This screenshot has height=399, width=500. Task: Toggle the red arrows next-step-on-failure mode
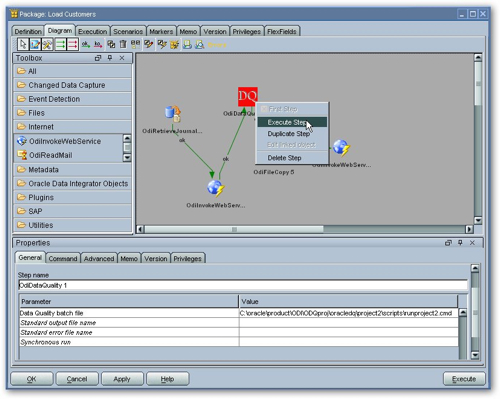pos(73,44)
